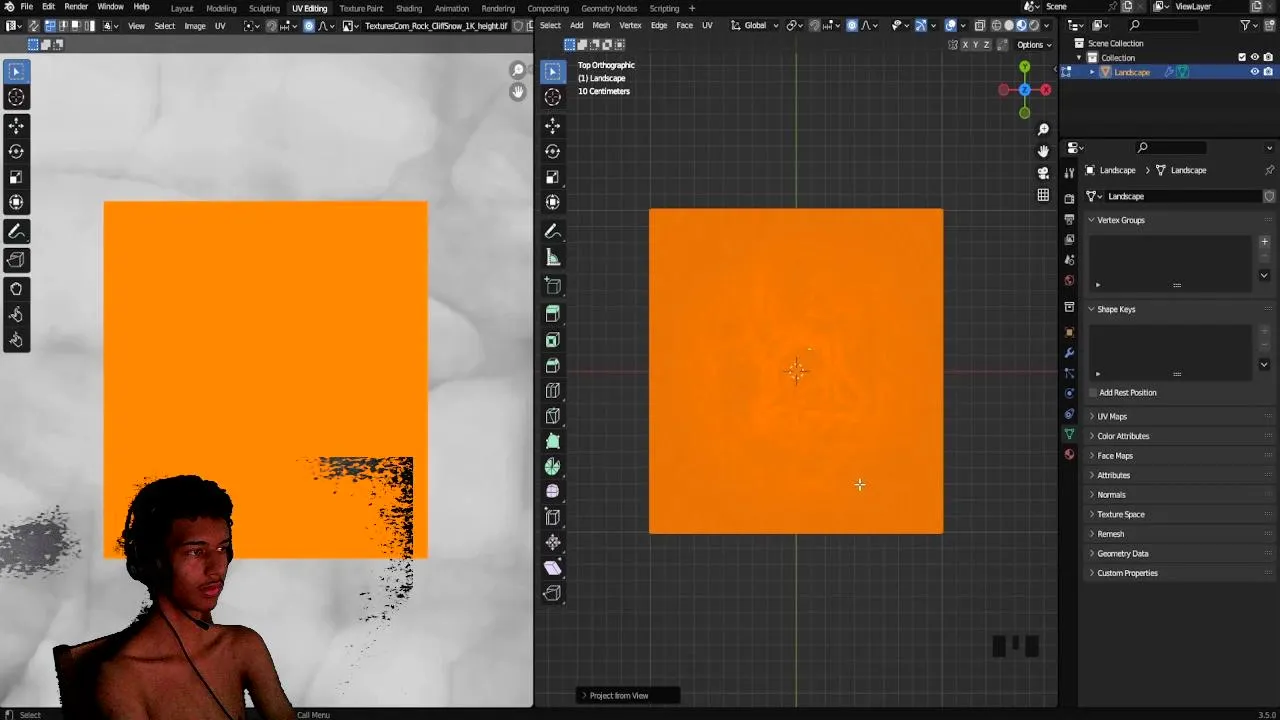This screenshot has height=720, width=1280.
Task: Open the Mesh menu in 3D viewport
Action: point(601,25)
